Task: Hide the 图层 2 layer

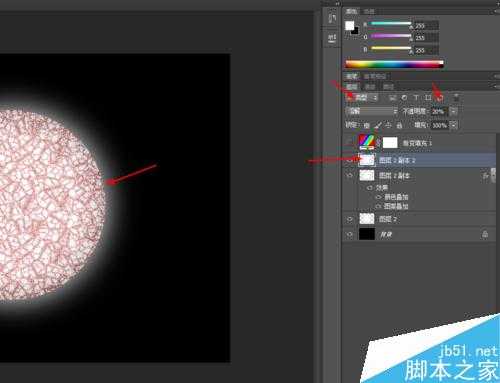Action: click(349, 219)
